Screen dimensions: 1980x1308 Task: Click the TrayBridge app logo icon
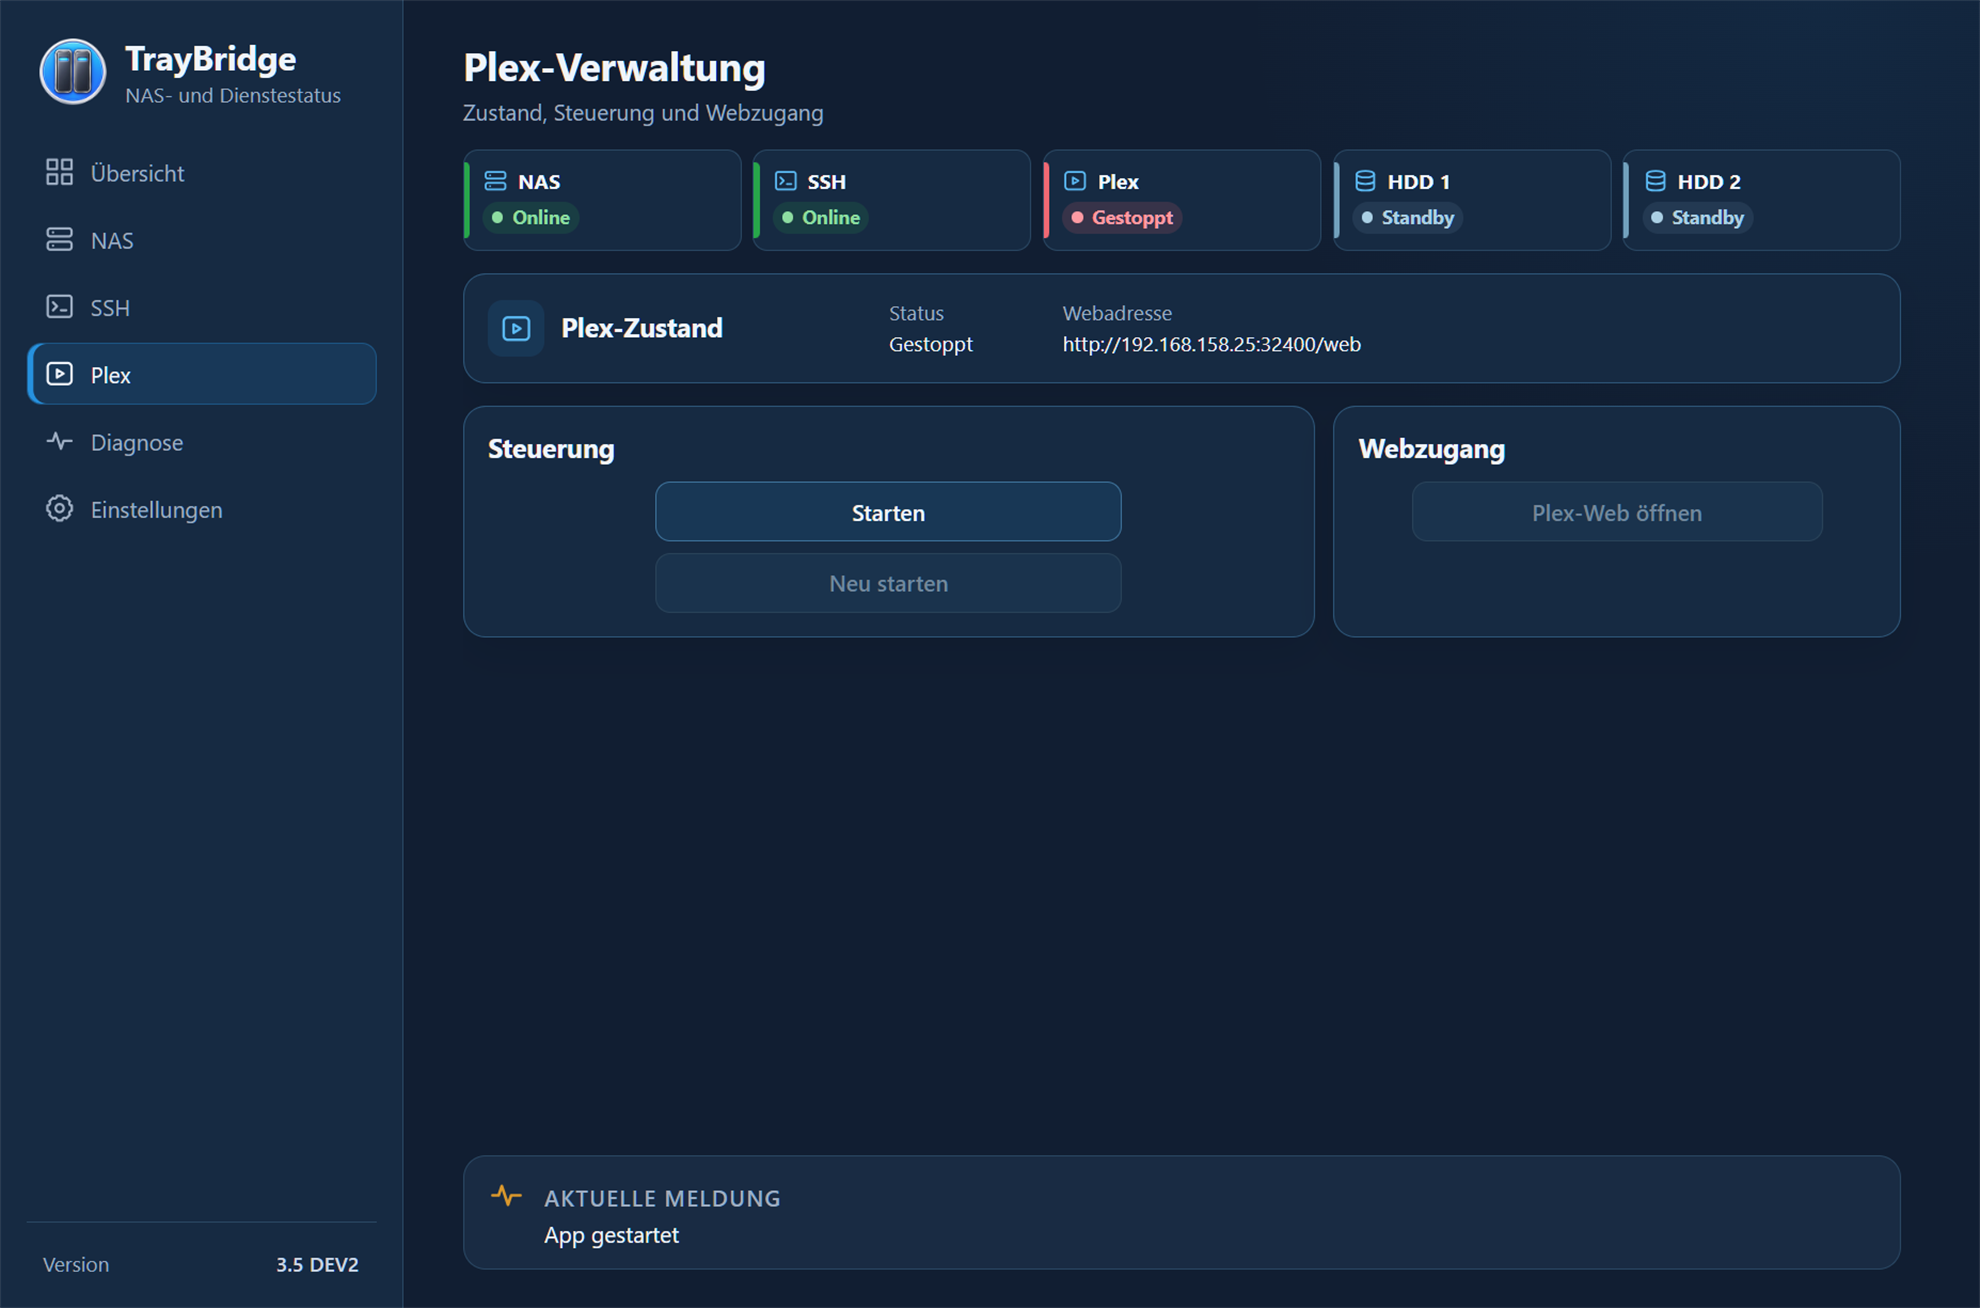point(72,72)
